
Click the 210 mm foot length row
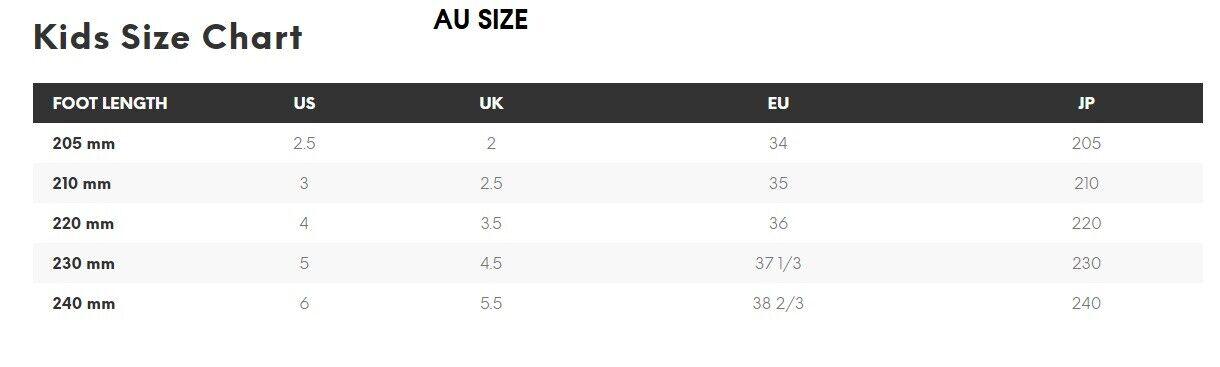pos(618,183)
